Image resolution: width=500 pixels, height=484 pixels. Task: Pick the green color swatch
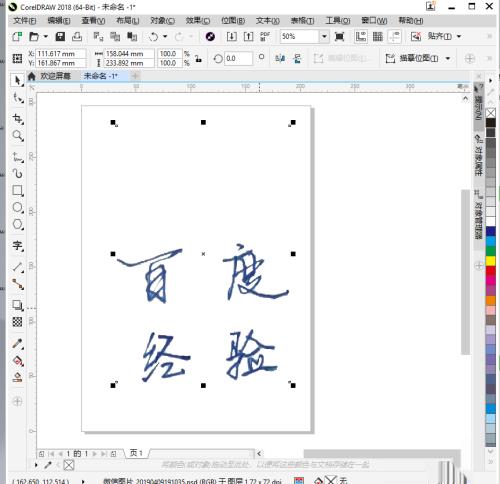pyautogui.click(x=490, y=251)
